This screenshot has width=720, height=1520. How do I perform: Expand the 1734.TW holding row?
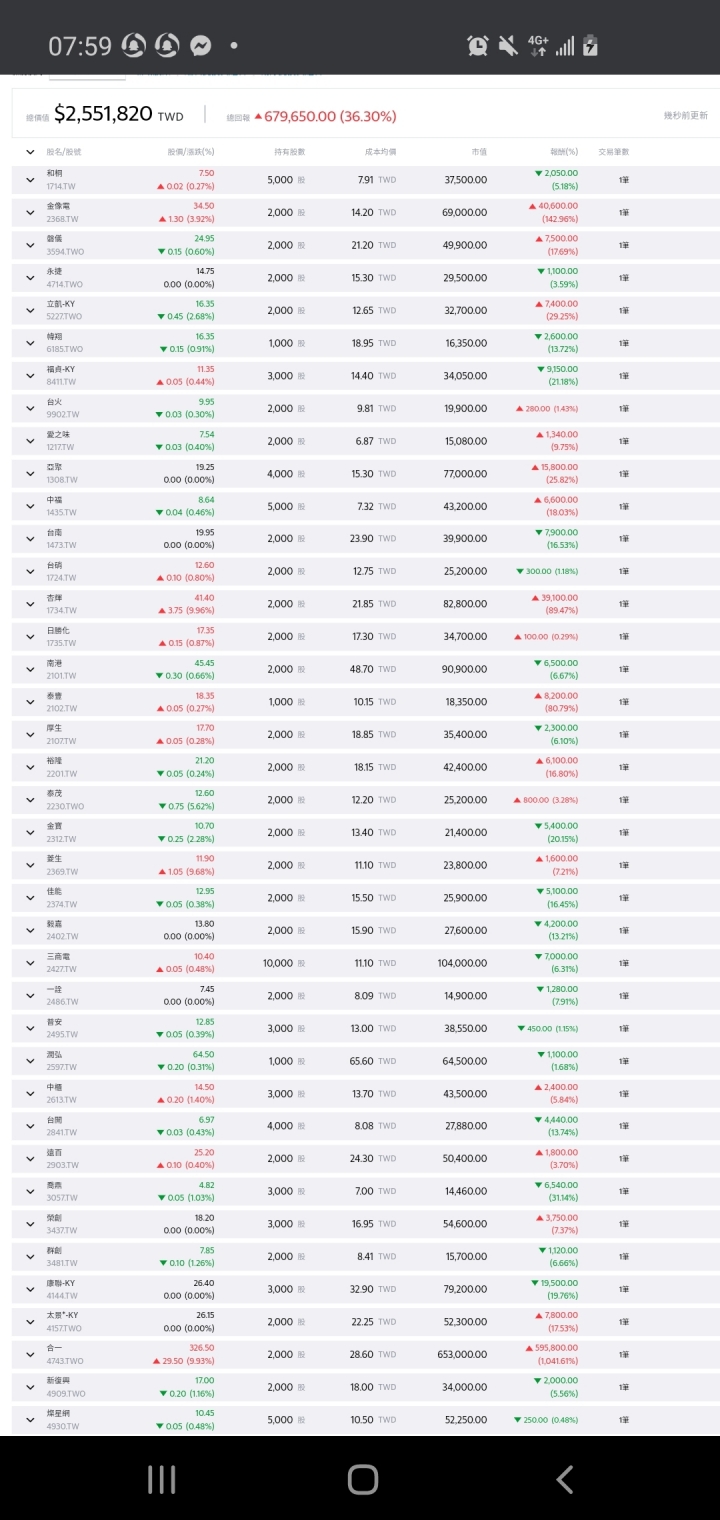pyautogui.click(x=30, y=604)
